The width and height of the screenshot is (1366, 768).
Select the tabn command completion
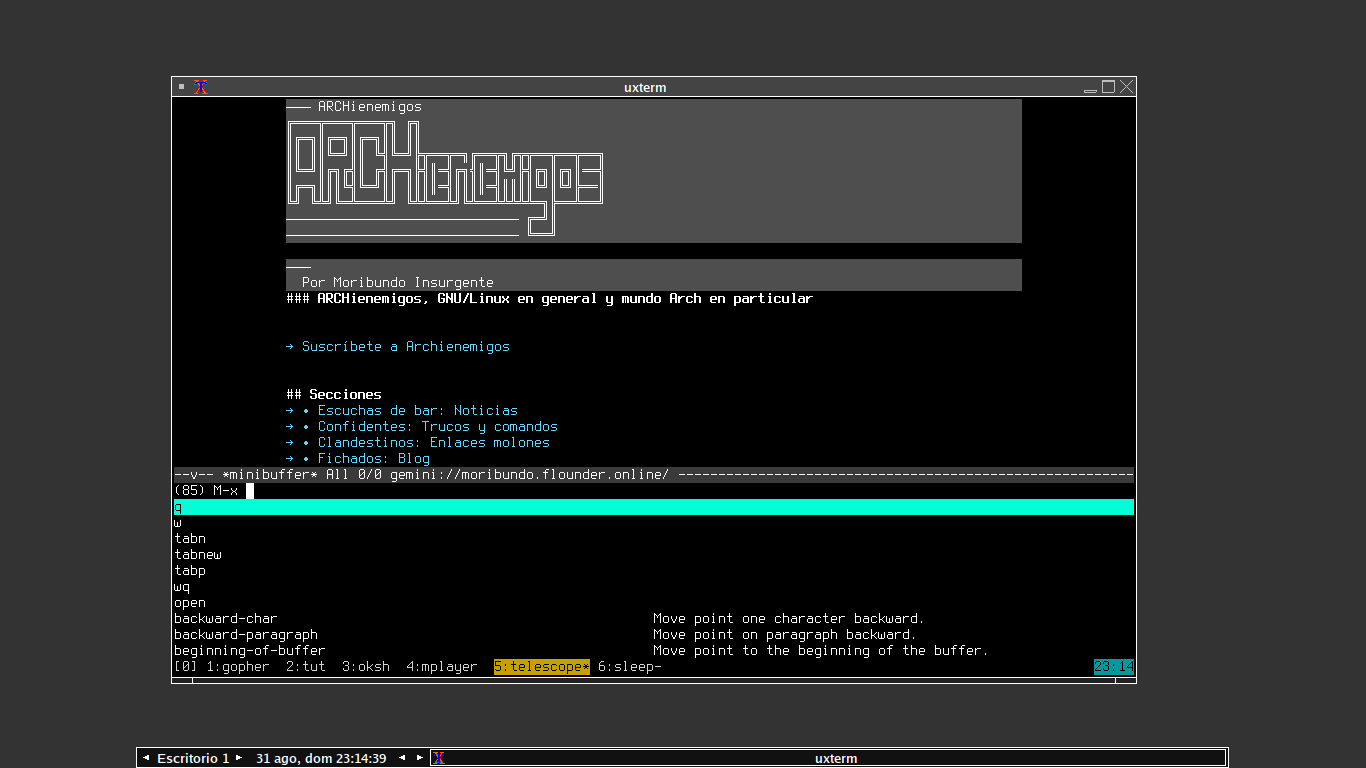(x=190, y=539)
